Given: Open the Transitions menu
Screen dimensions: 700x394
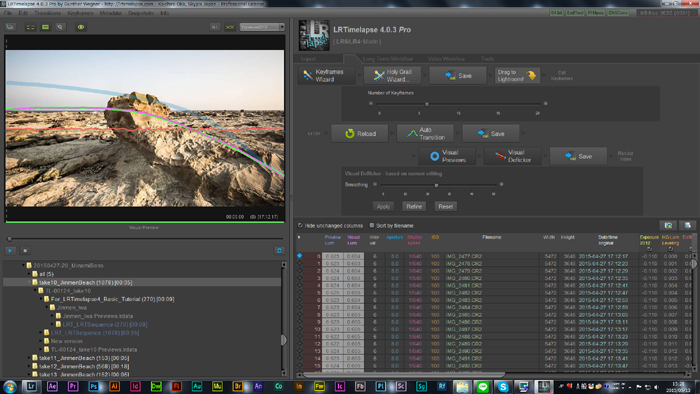Looking at the screenshot, I should click(47, 13).
